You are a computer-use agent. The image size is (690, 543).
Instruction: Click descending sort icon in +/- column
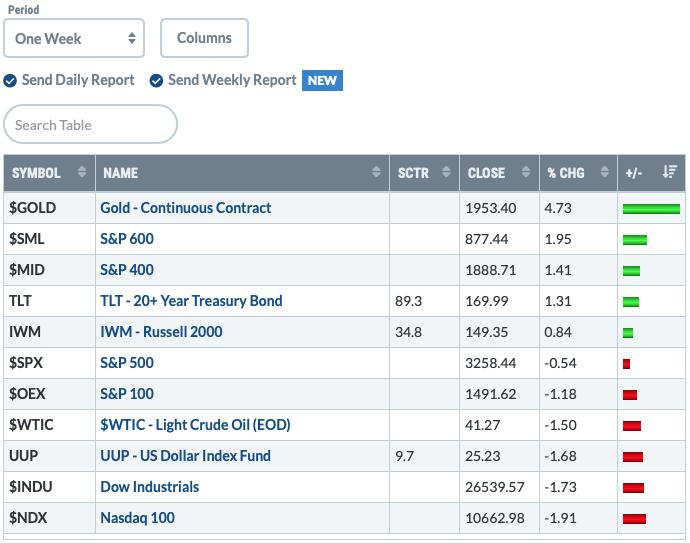[x=670, y=172]
